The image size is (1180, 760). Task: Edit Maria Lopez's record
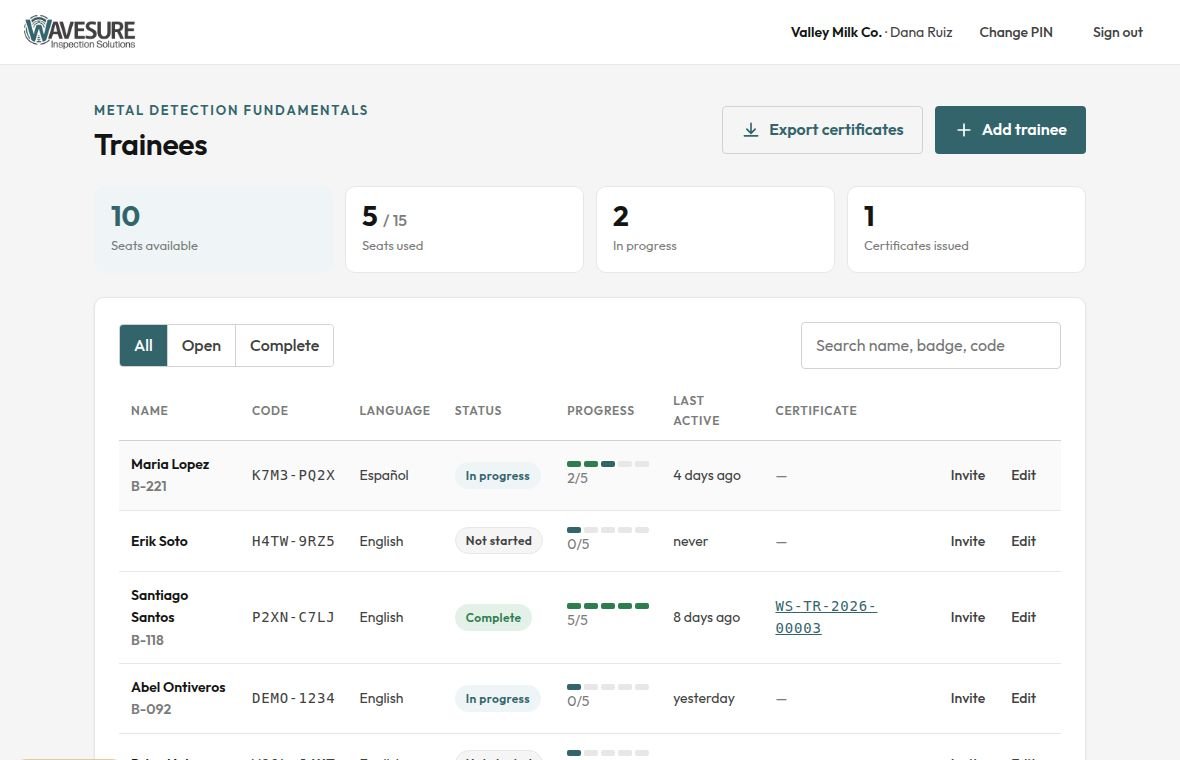click(1023, 476)
